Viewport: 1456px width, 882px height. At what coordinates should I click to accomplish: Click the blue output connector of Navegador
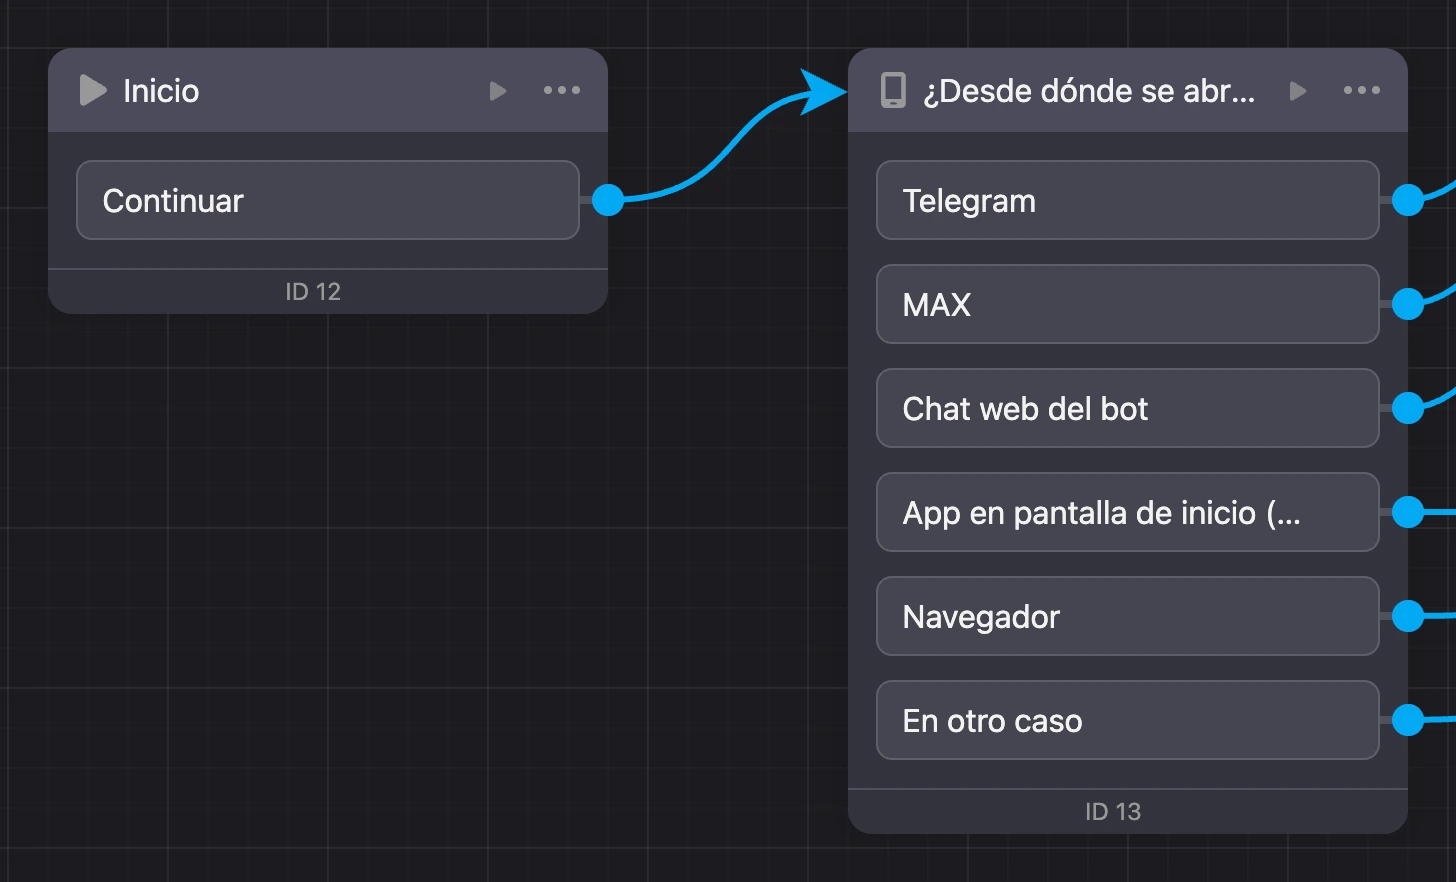tap(1408, 616)
